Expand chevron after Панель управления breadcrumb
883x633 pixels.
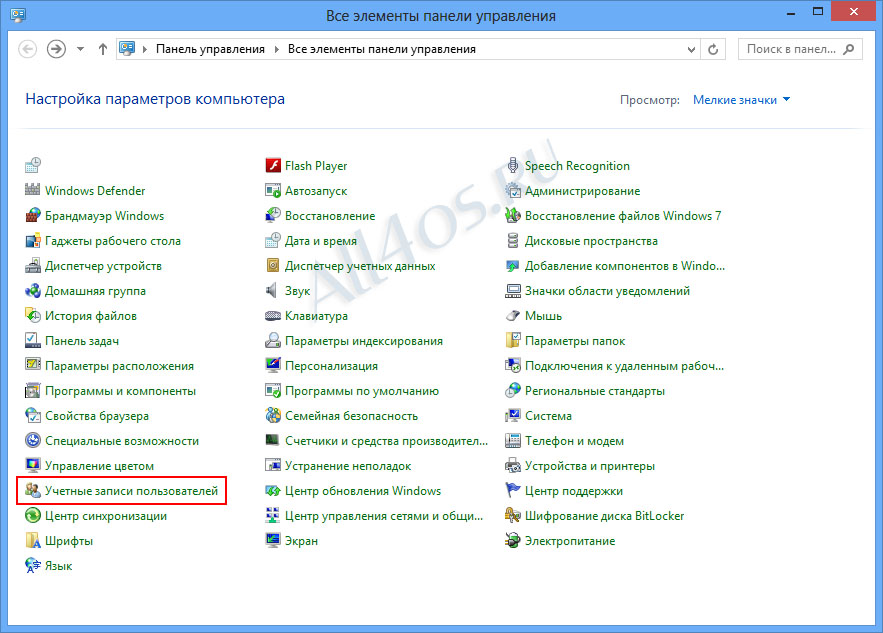click(x=277, y=50)
